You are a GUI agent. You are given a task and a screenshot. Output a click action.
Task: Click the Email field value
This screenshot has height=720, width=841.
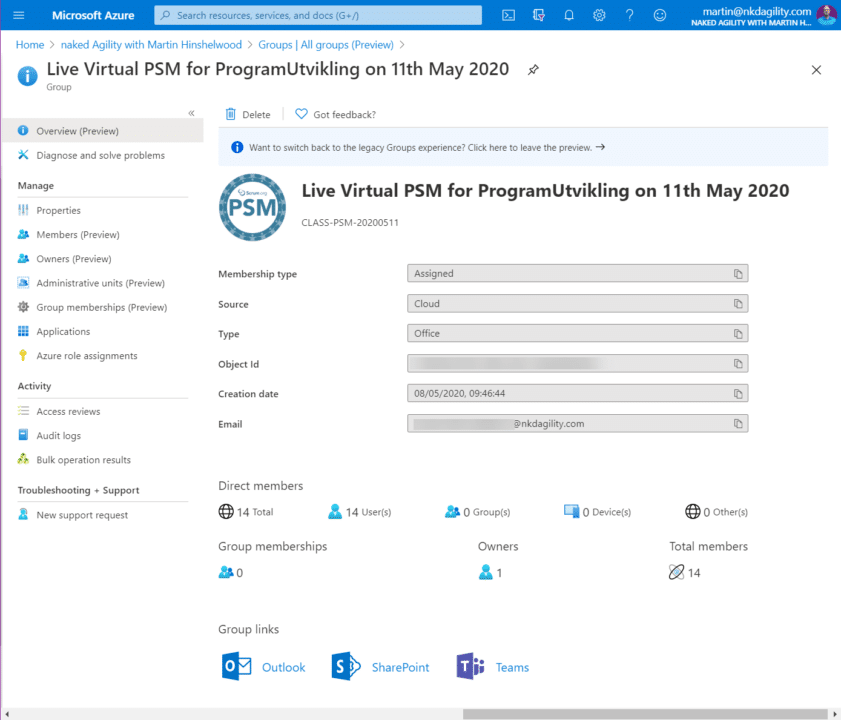577,424
